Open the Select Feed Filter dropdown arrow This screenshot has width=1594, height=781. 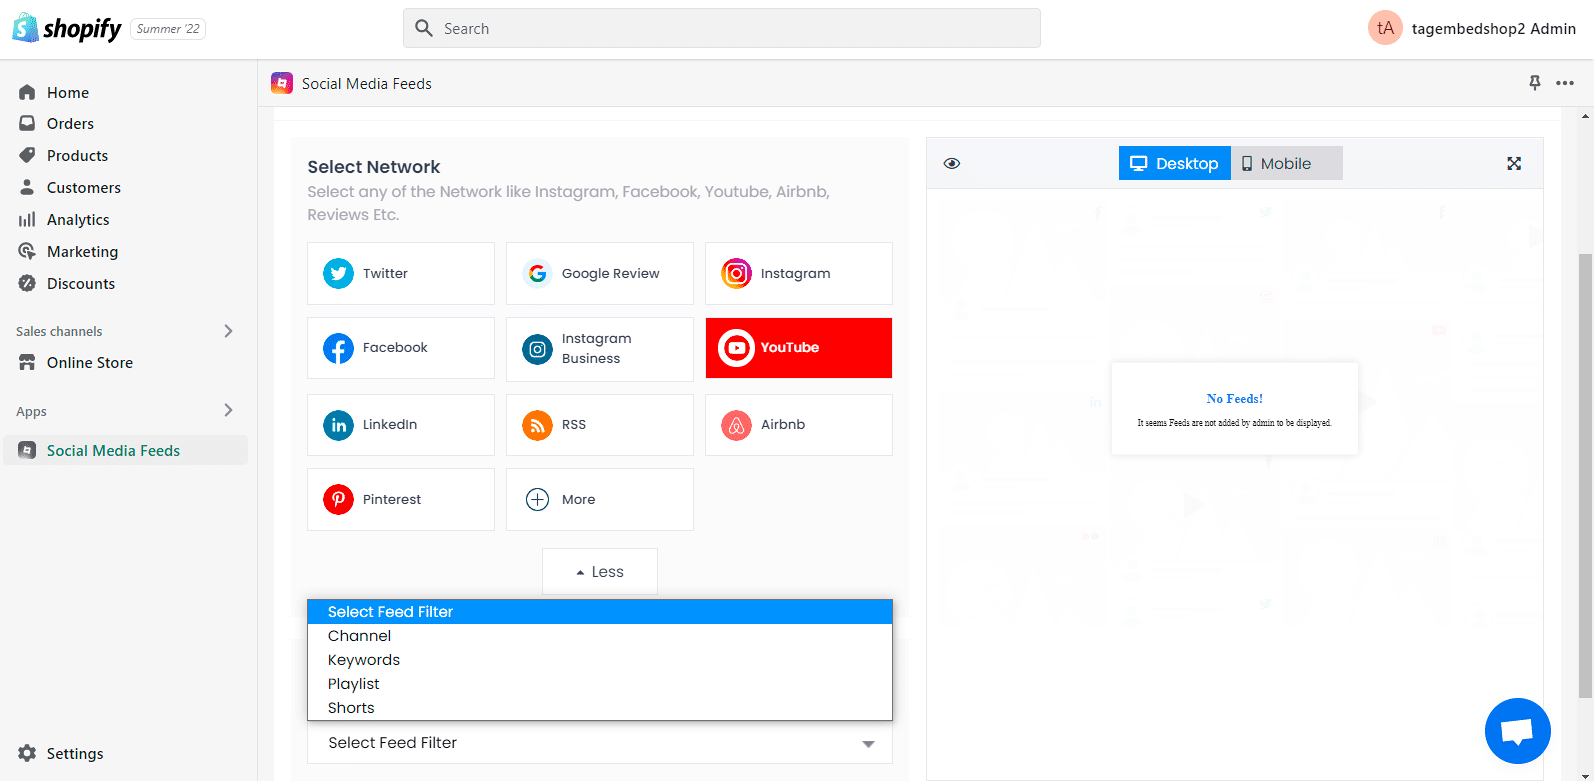coord(868,743)
